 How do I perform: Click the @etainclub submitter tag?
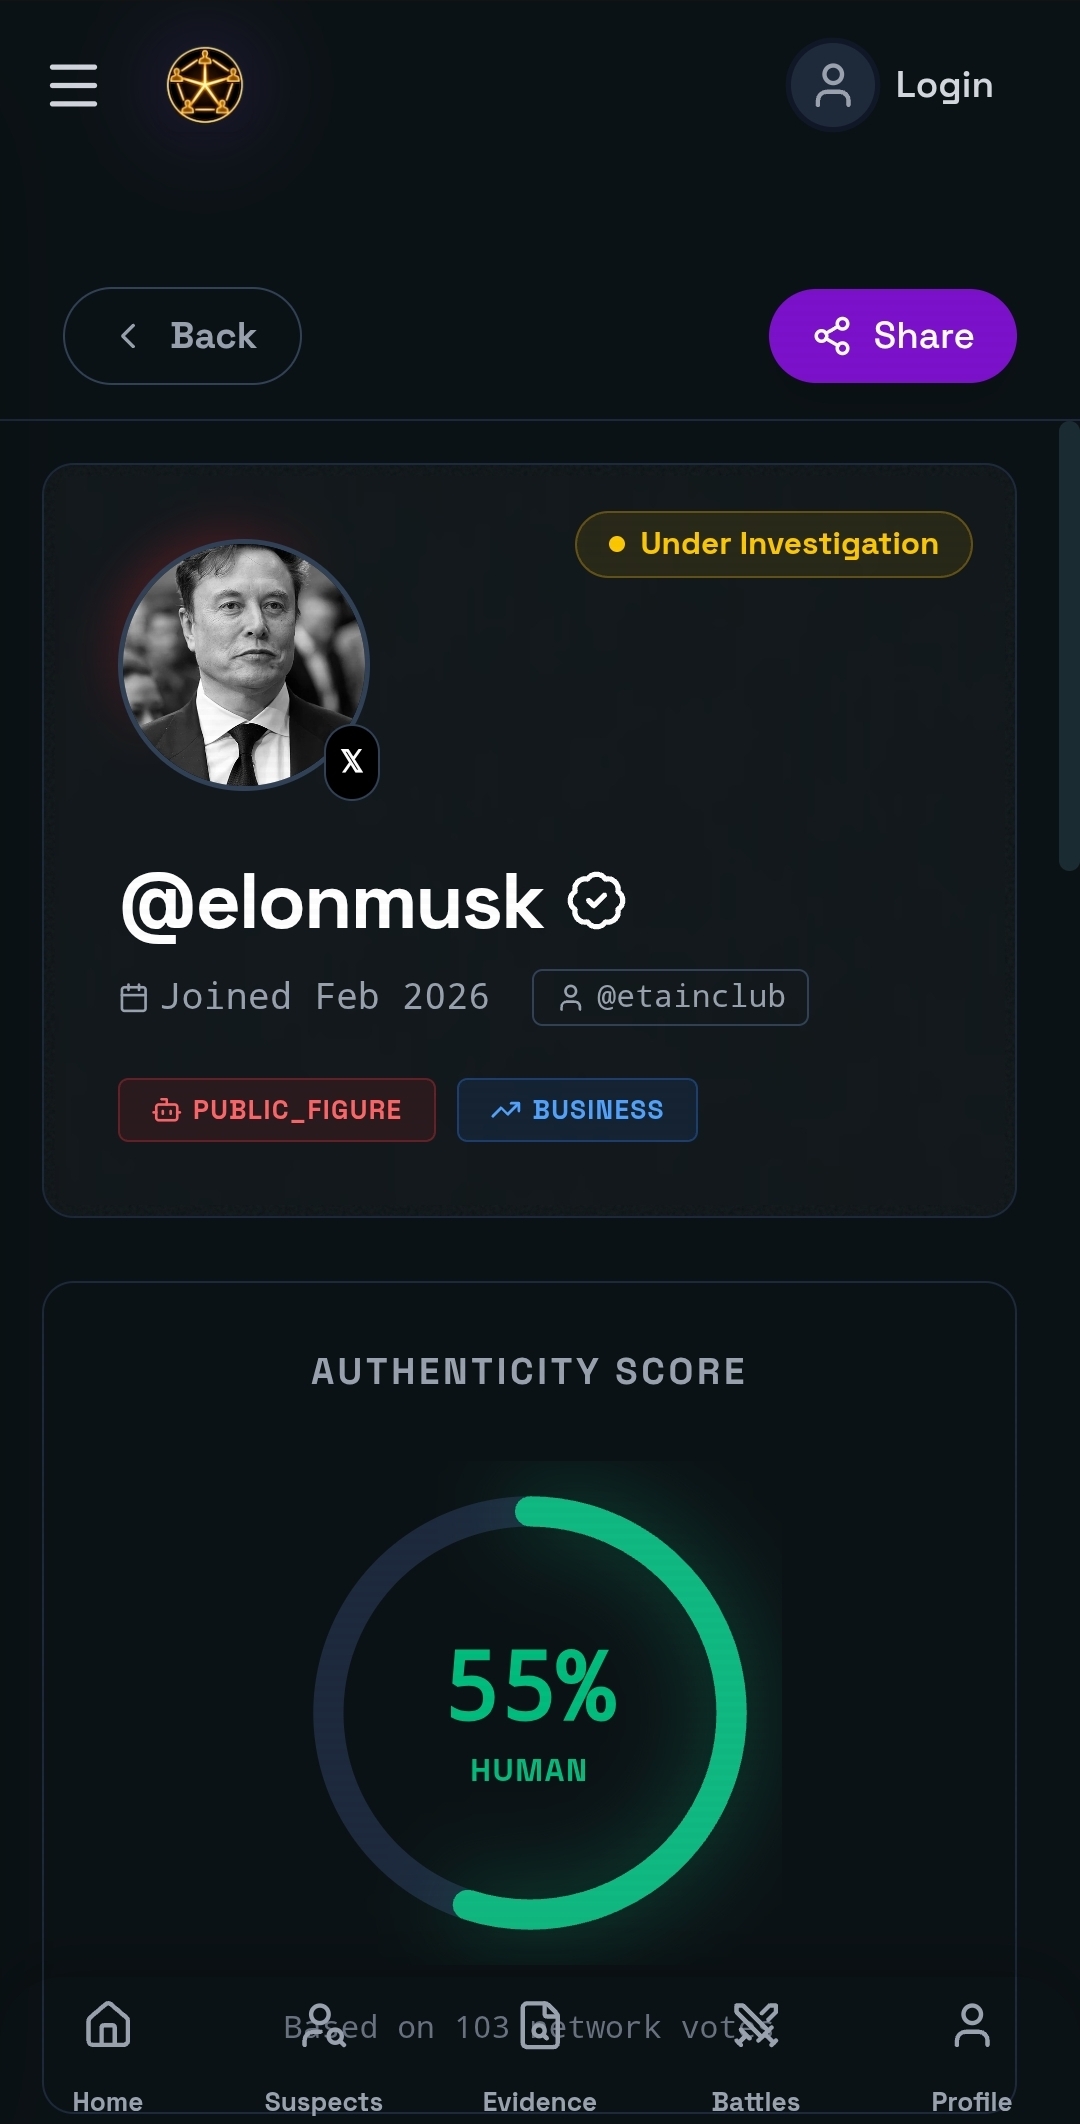click(x=670, y=997)
